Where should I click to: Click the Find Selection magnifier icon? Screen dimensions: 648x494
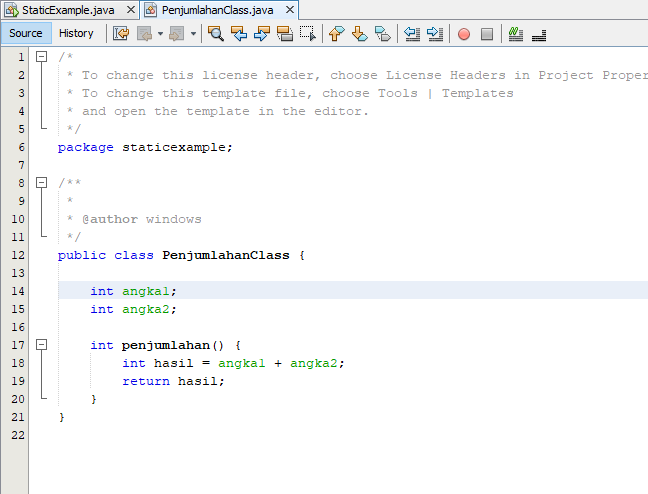click(216, 33)
